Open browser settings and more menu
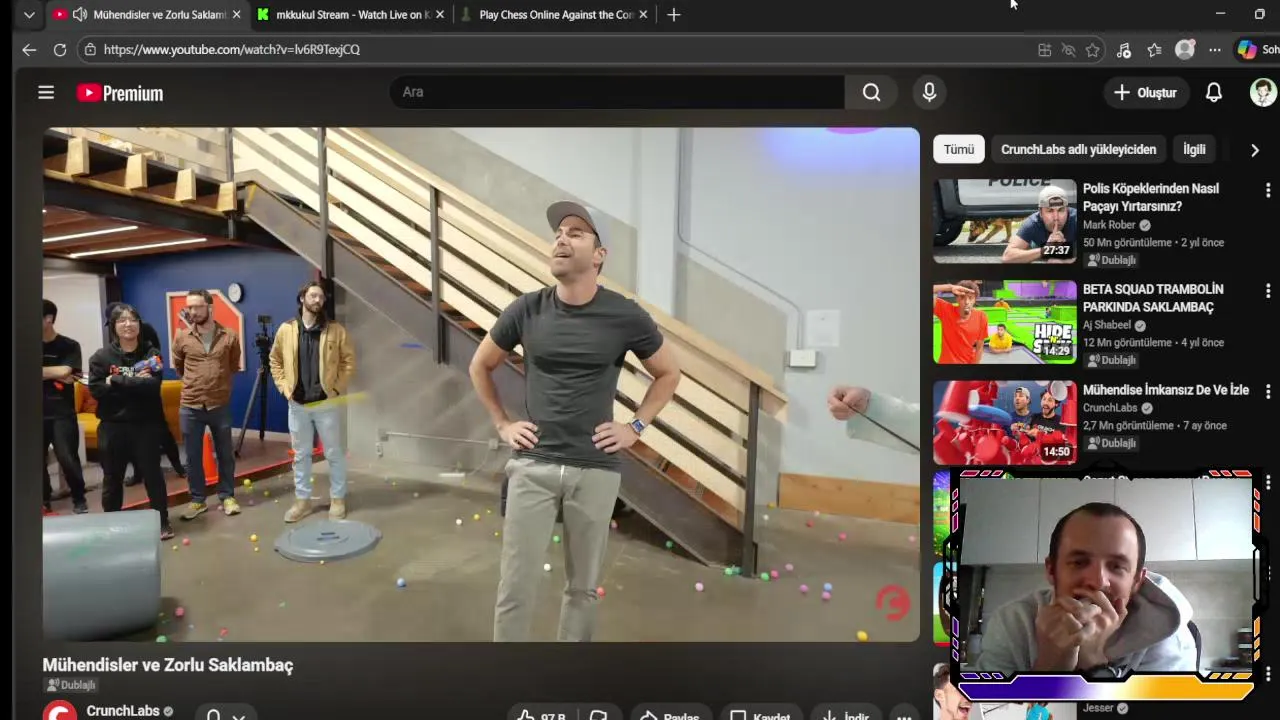Screen dimensions: 1280x720 point(1214,50)
